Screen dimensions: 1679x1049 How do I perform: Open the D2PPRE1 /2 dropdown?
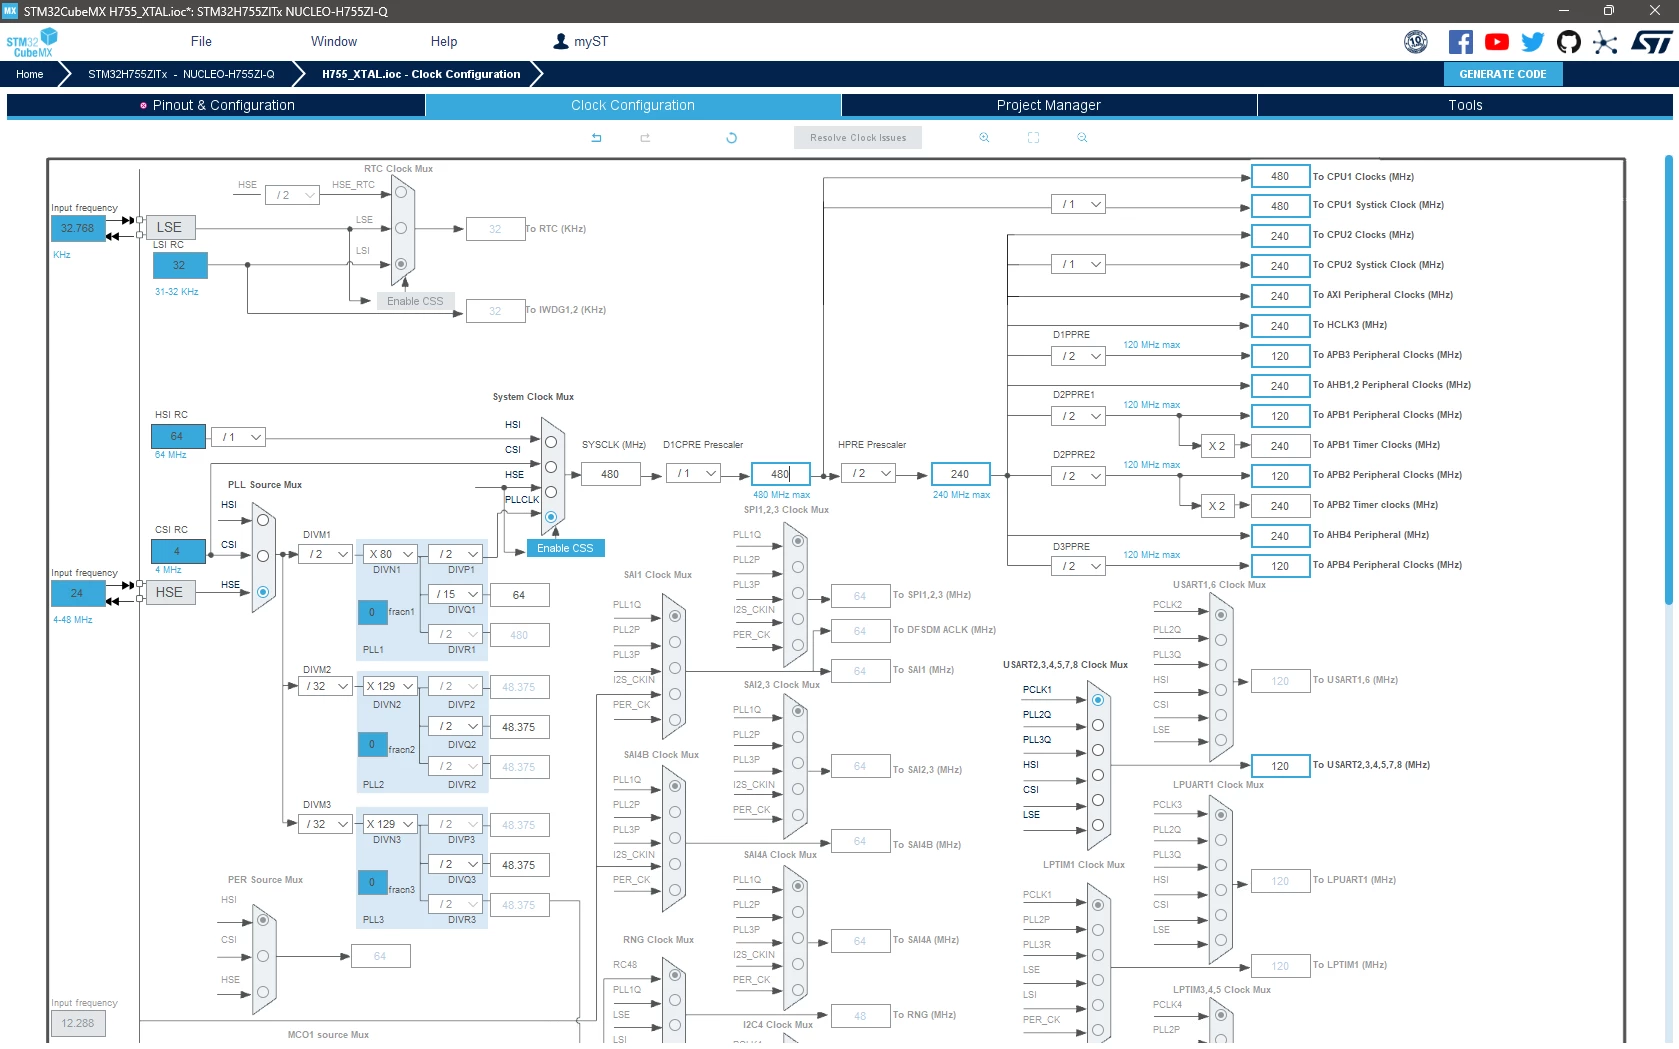click(1079, 416)
